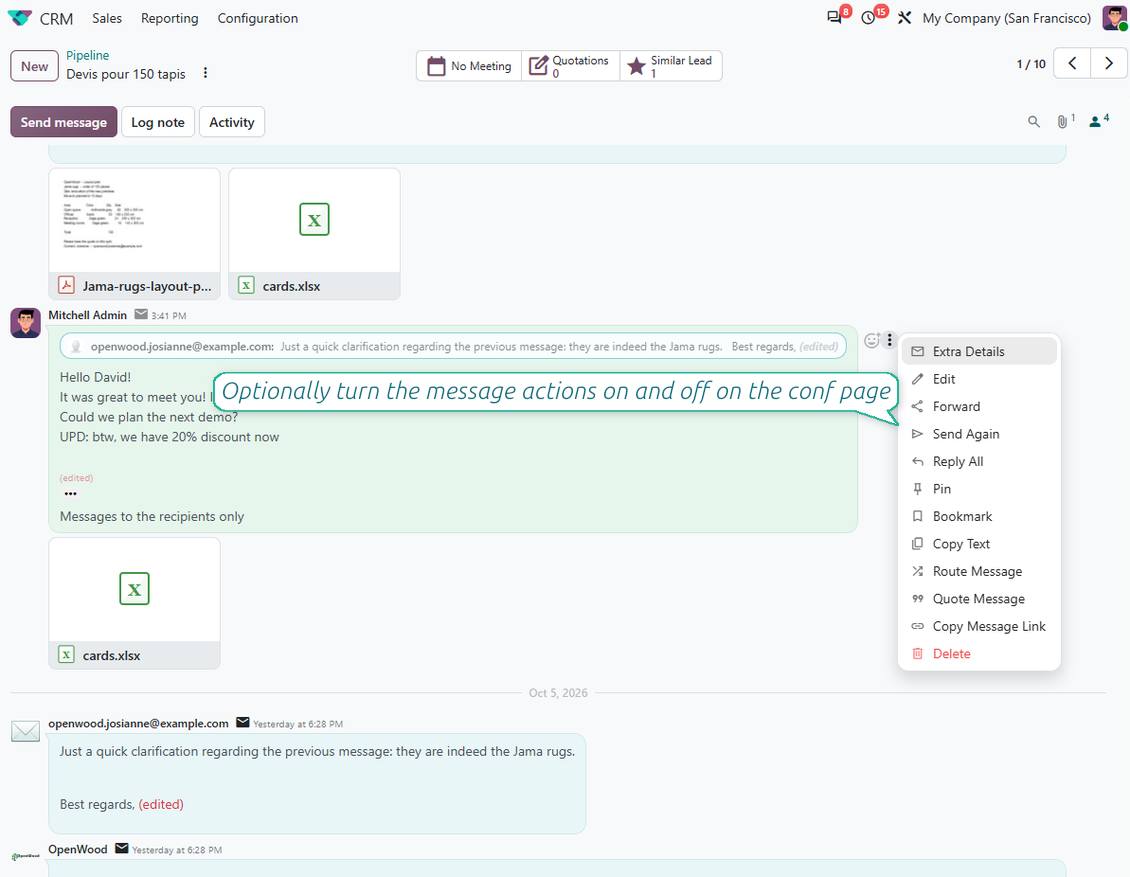
Task: Open the CRM app logo home
Action: point(19,18)
